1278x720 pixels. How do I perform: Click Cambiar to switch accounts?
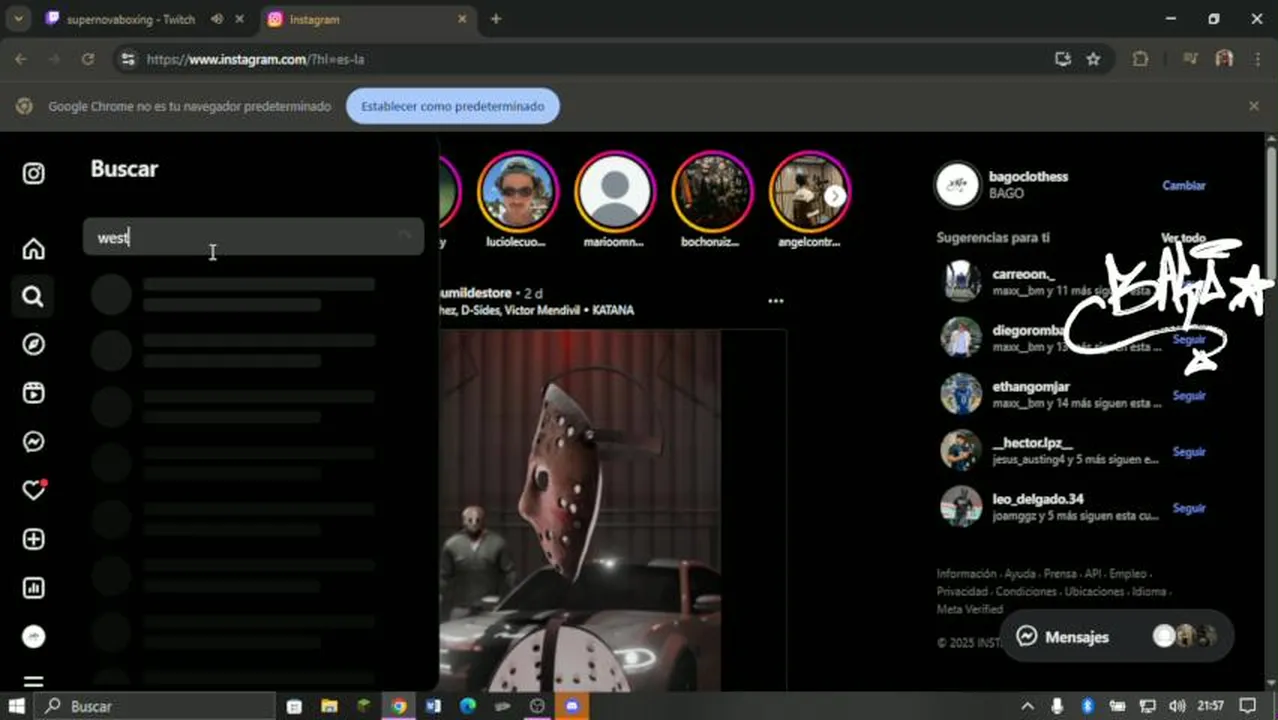[1183, 185]
